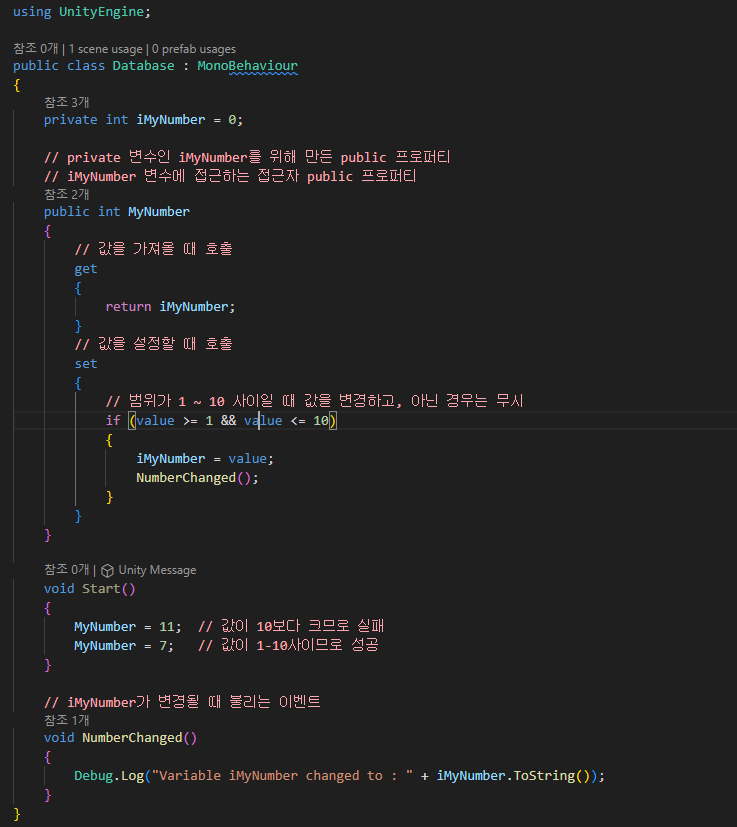Image resolution: width=737 pixels, height=827 pixels.
Task: Click UnityEngine in the using statement
Action: pyautogui.click(x=102, y=12)
